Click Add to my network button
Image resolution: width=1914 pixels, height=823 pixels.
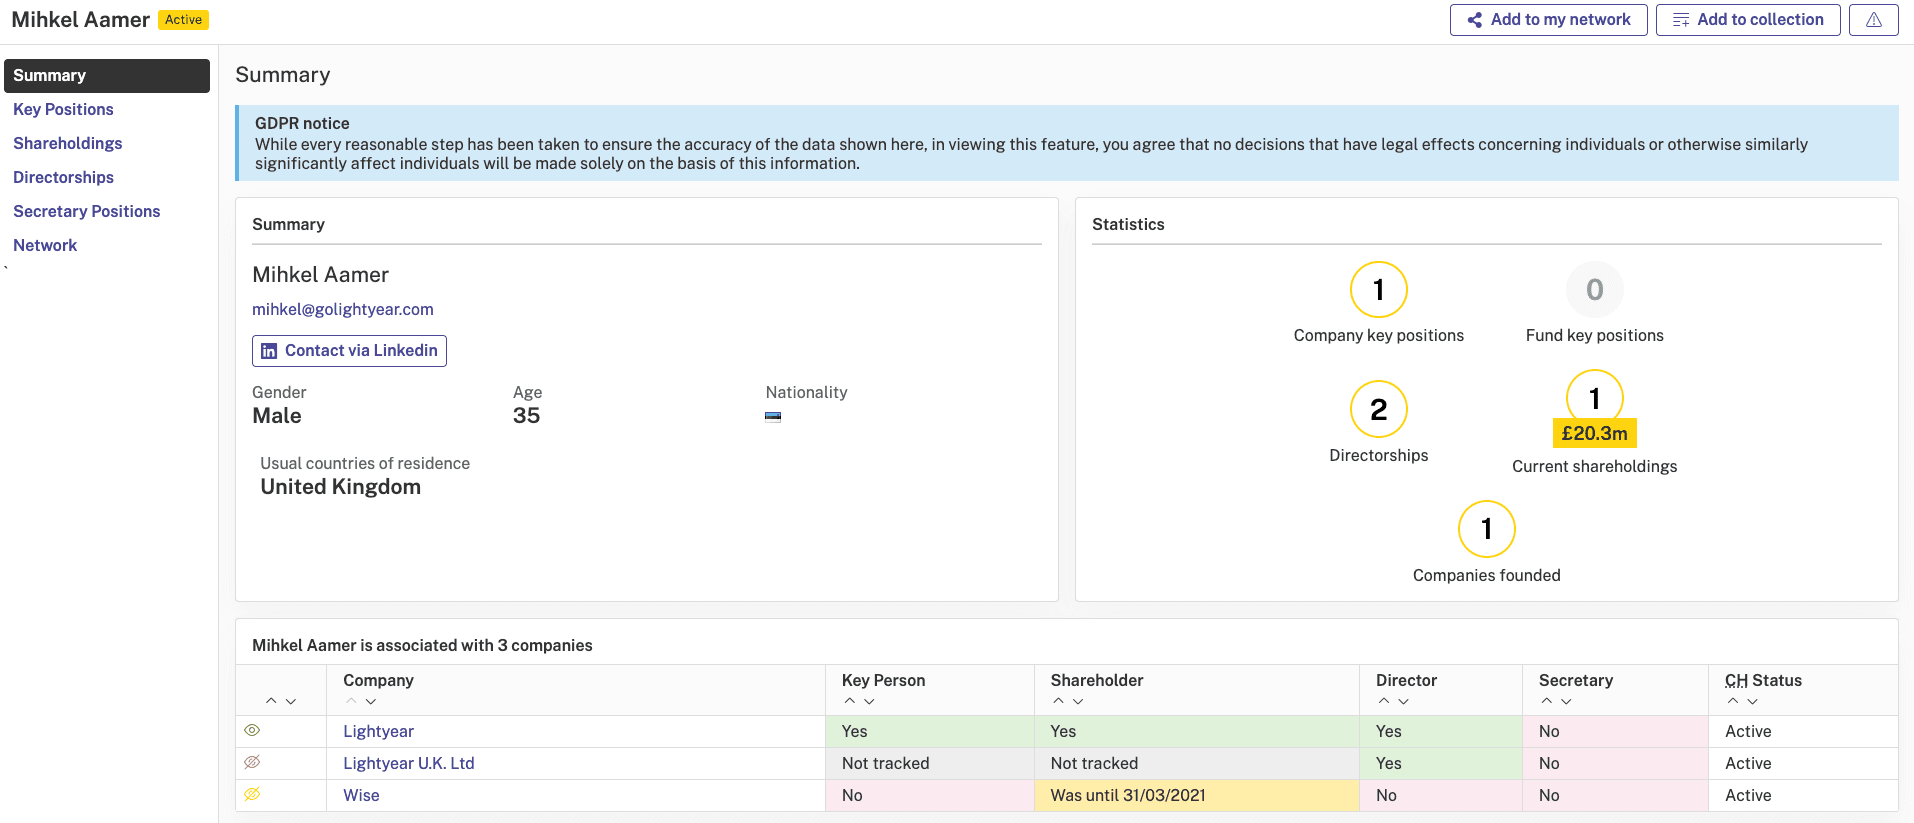click(1549, 20)
